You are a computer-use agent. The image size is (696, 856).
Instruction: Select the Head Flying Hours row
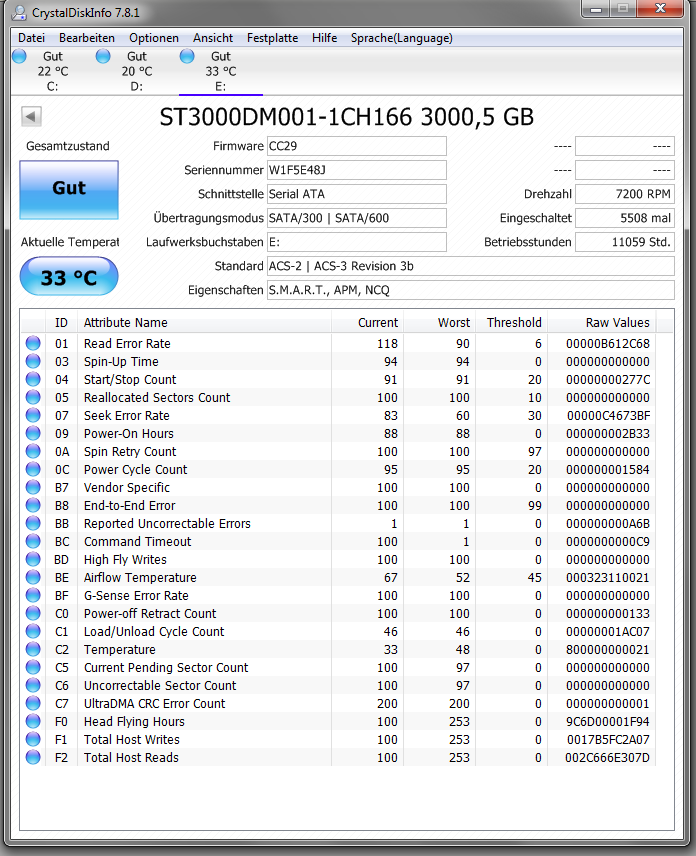pyautogui.click(x=338, y=722)
